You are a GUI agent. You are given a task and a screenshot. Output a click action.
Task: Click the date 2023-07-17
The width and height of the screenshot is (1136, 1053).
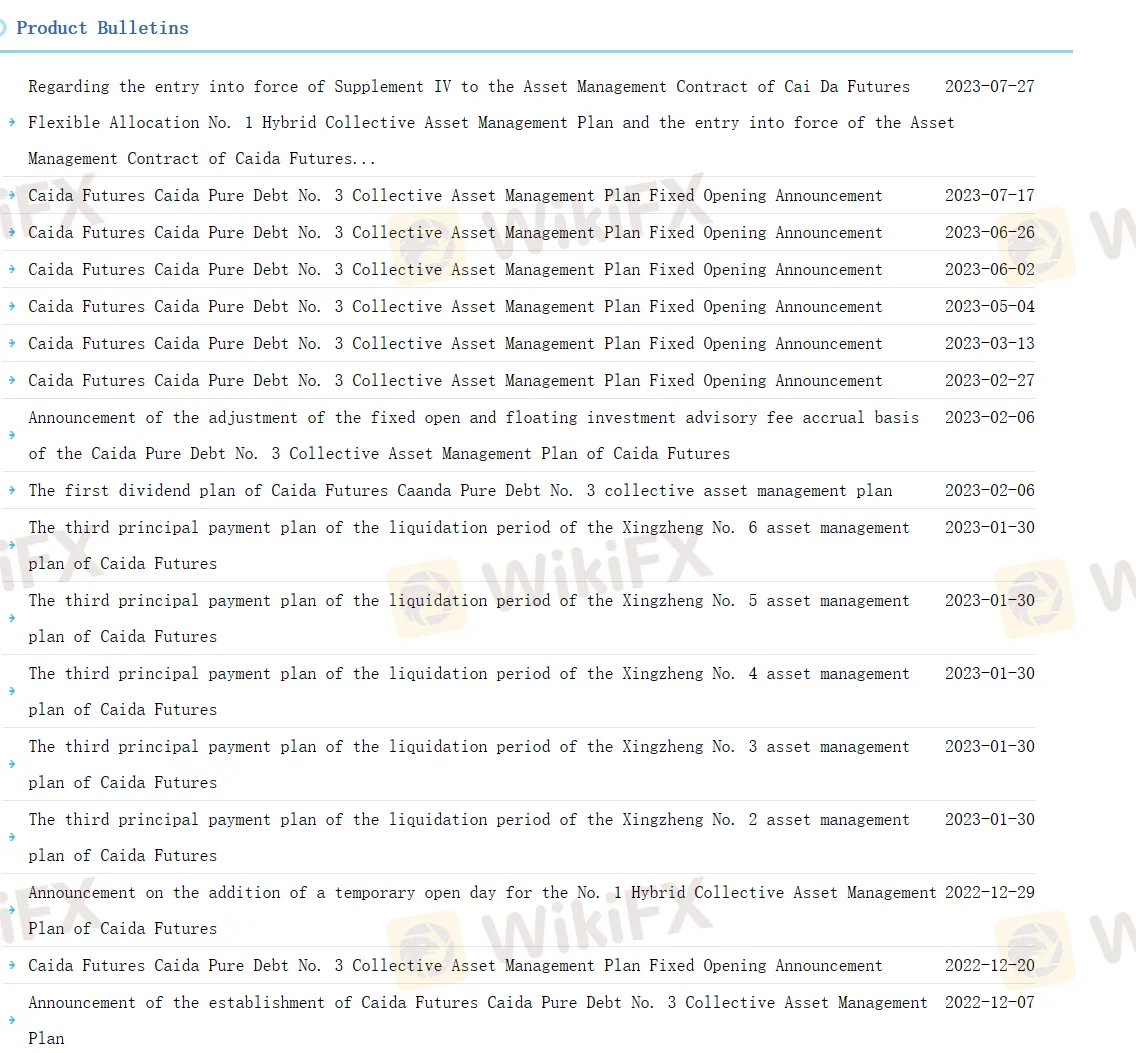[990, 196]
